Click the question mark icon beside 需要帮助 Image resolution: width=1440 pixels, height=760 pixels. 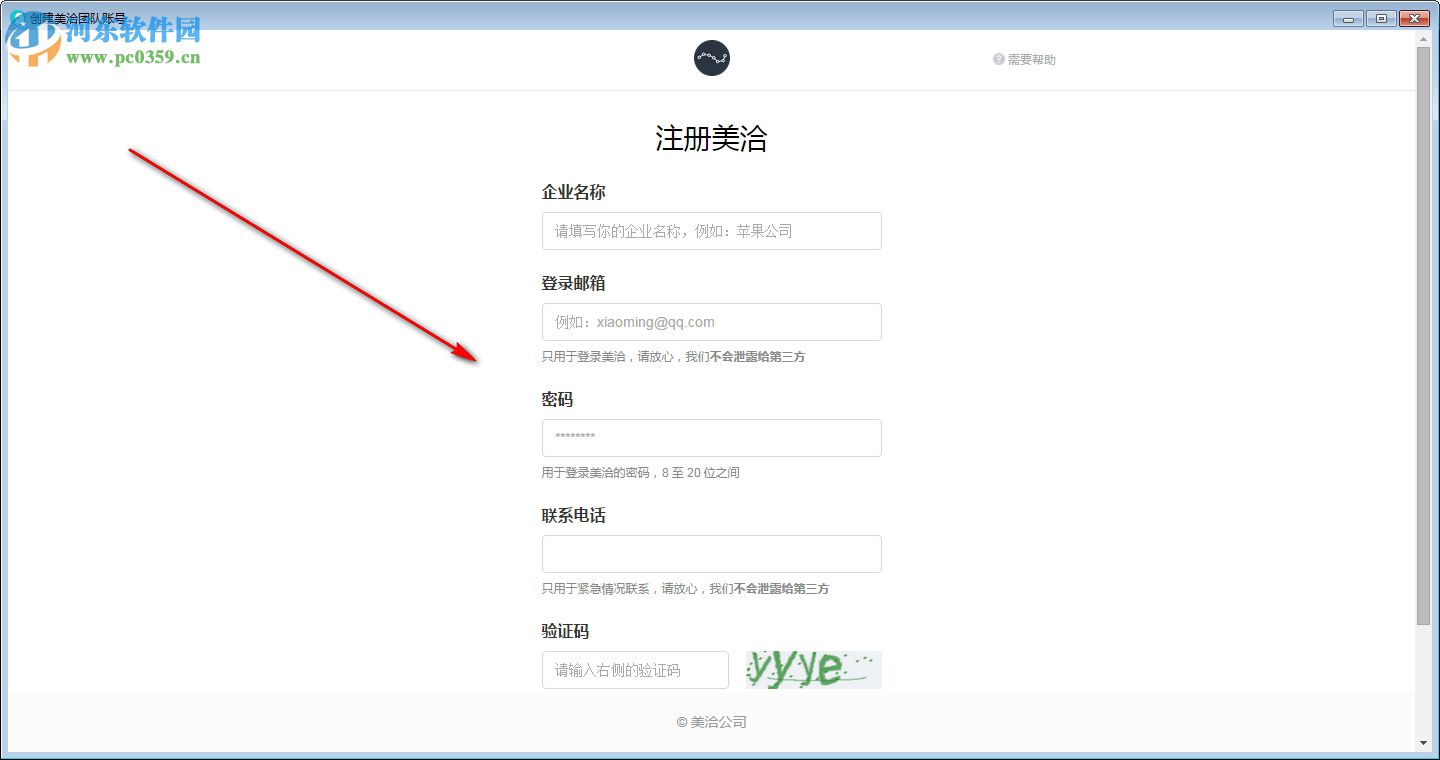(997, 59)
